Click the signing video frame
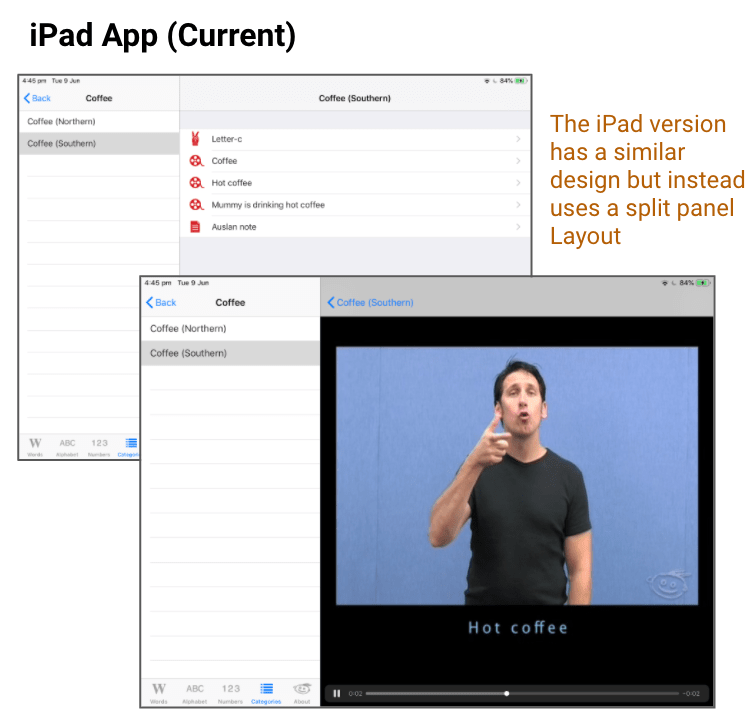Screen dimensions: 756x724 pos(517,476)
